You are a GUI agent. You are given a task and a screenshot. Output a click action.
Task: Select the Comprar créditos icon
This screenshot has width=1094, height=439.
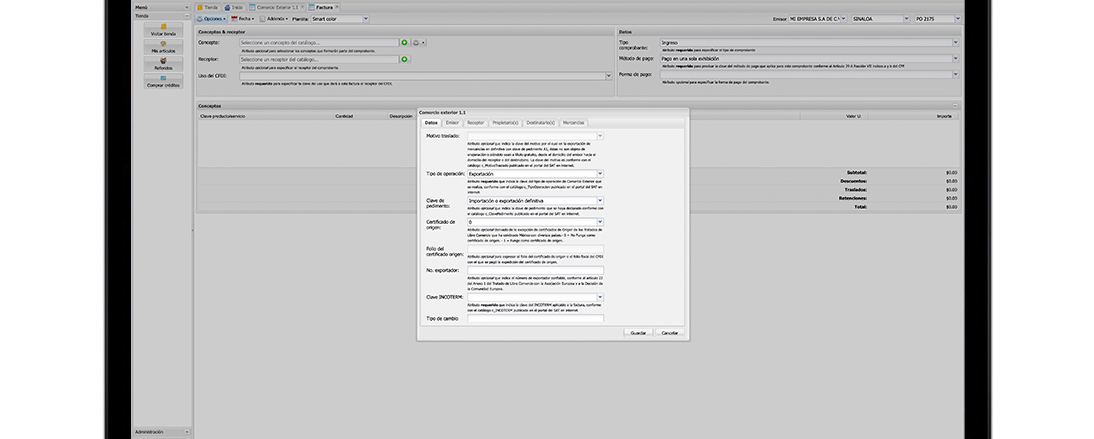[x=163, y=80]
